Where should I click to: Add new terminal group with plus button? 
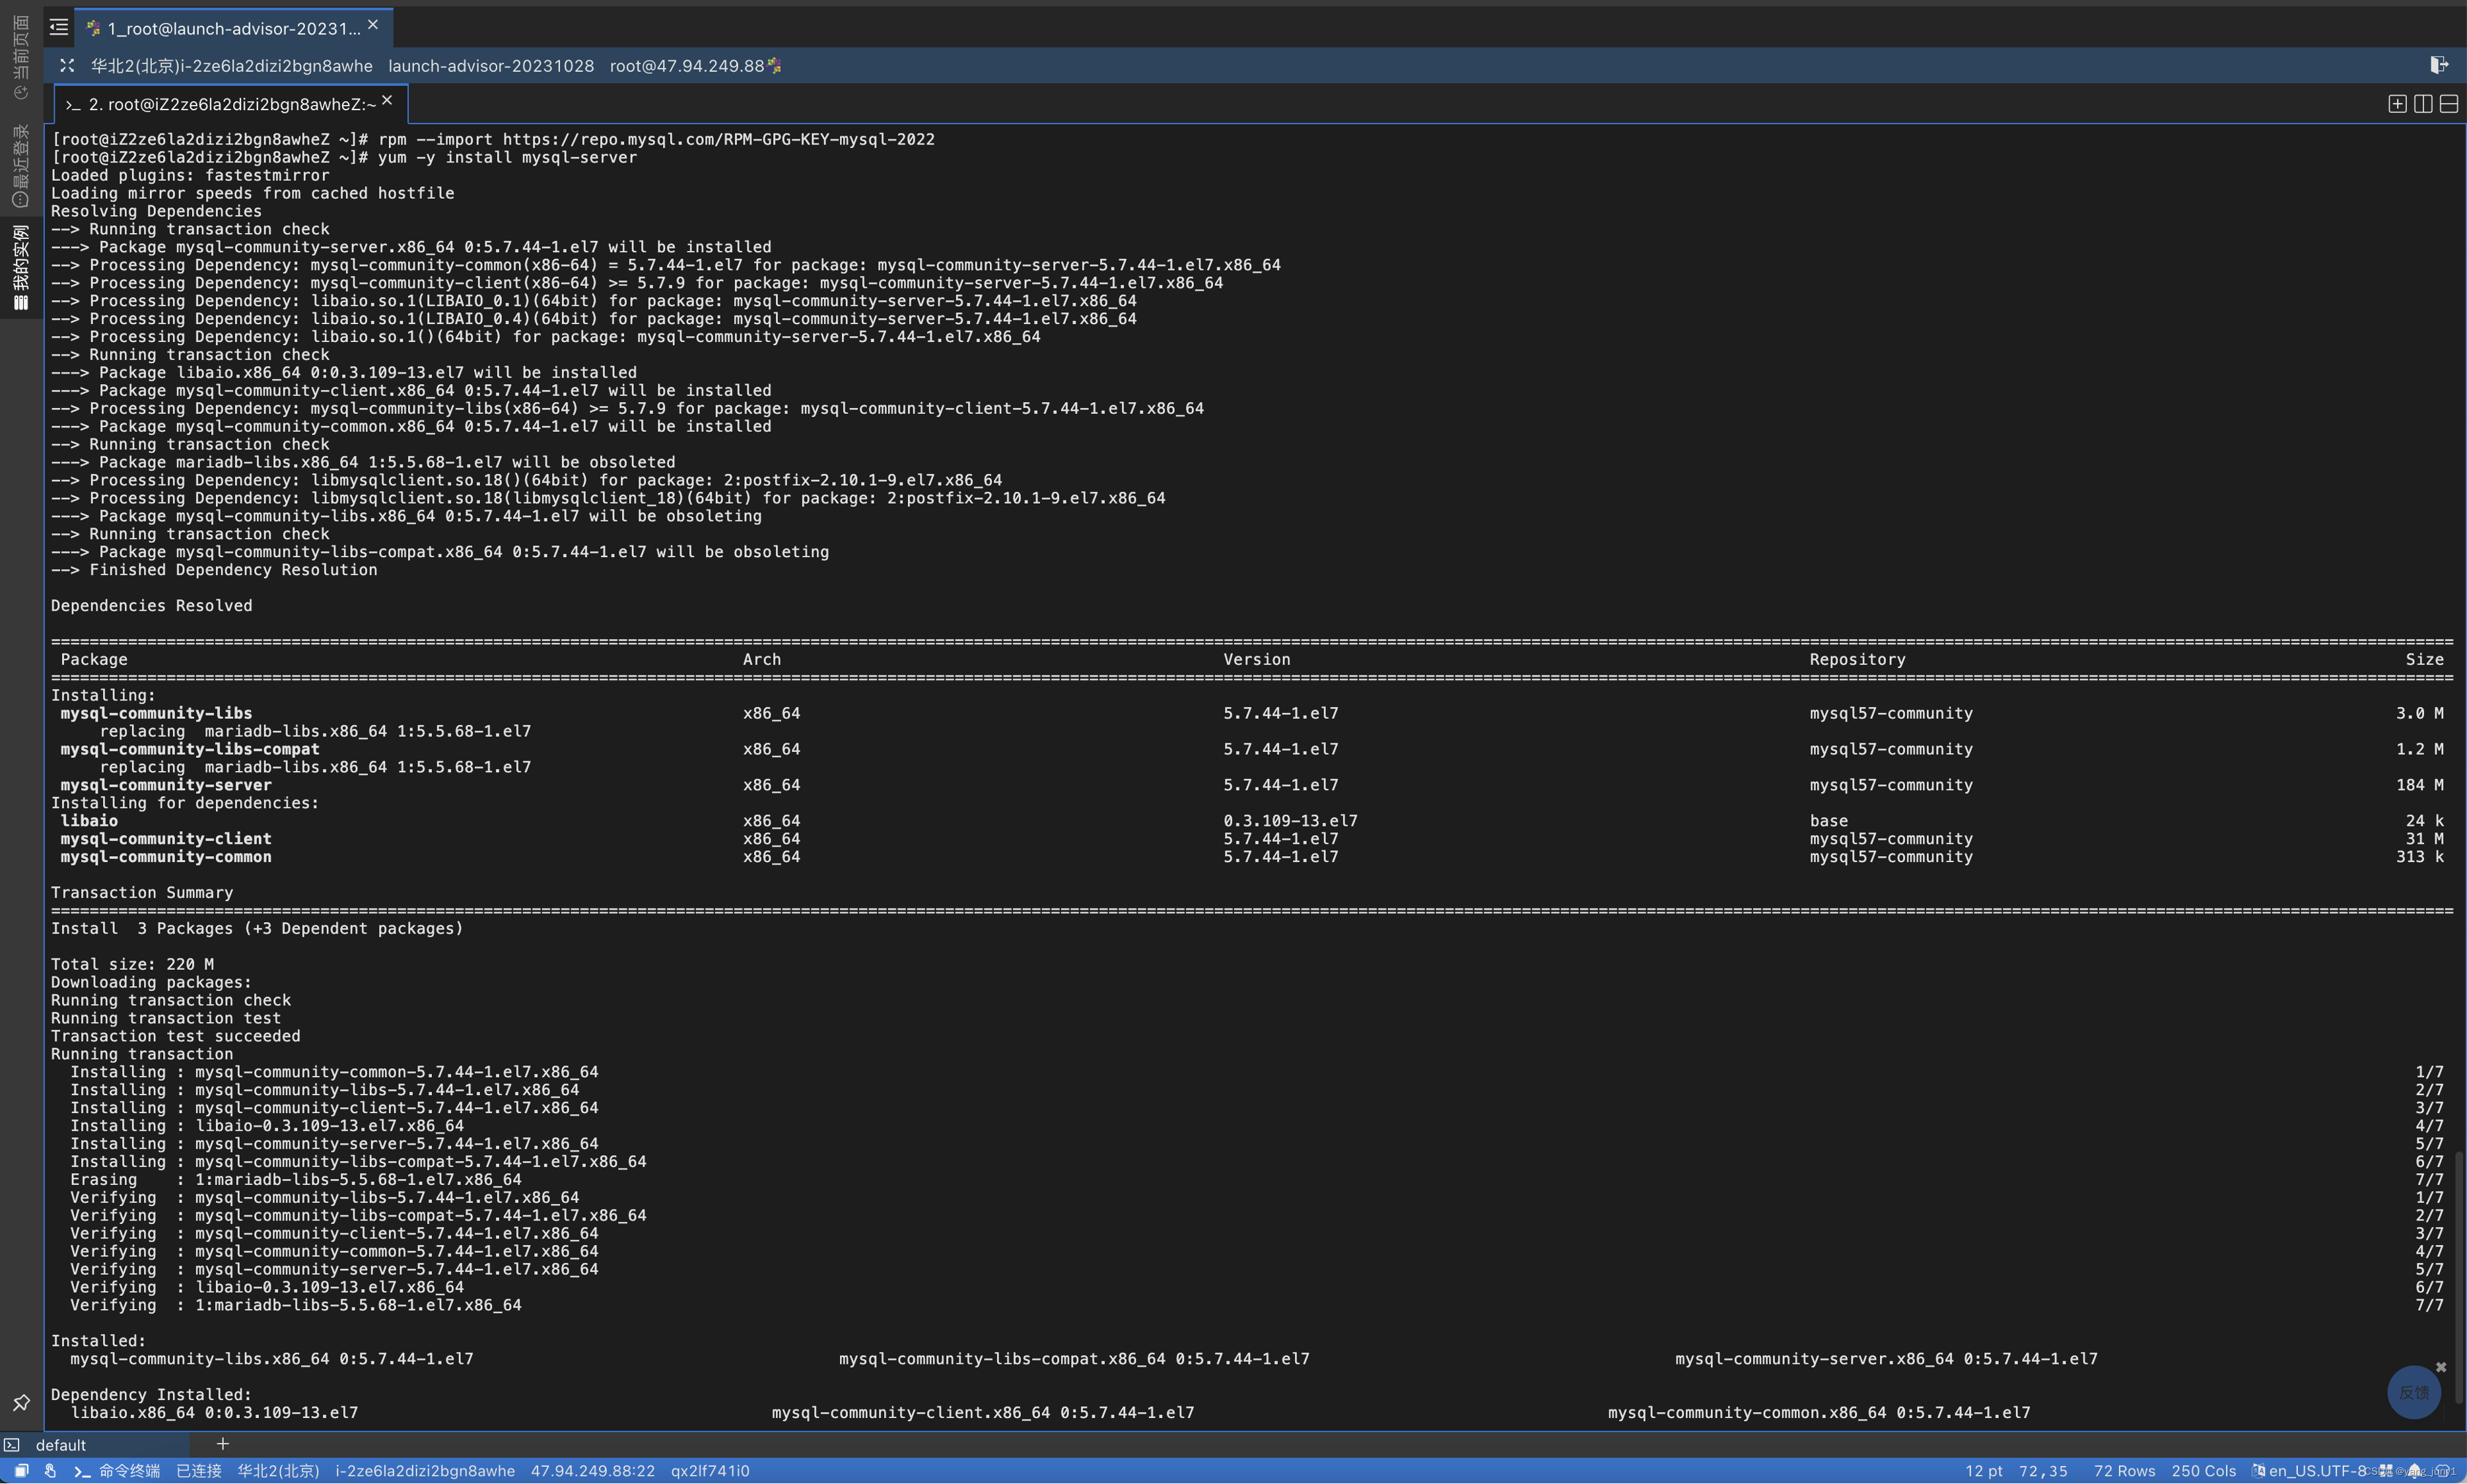222,1443
